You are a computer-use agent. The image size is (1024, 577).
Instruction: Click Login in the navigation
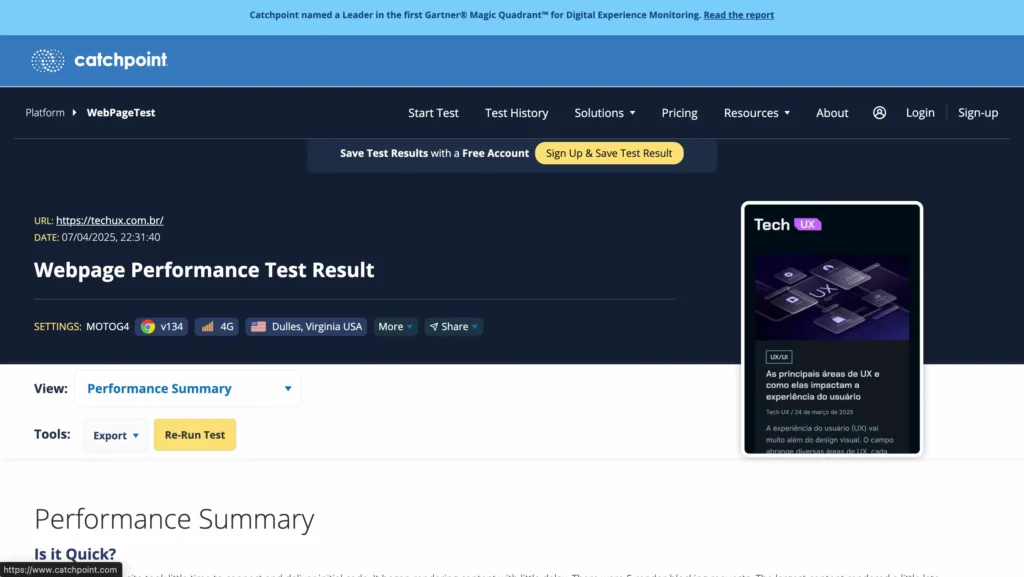coord(920,113)
